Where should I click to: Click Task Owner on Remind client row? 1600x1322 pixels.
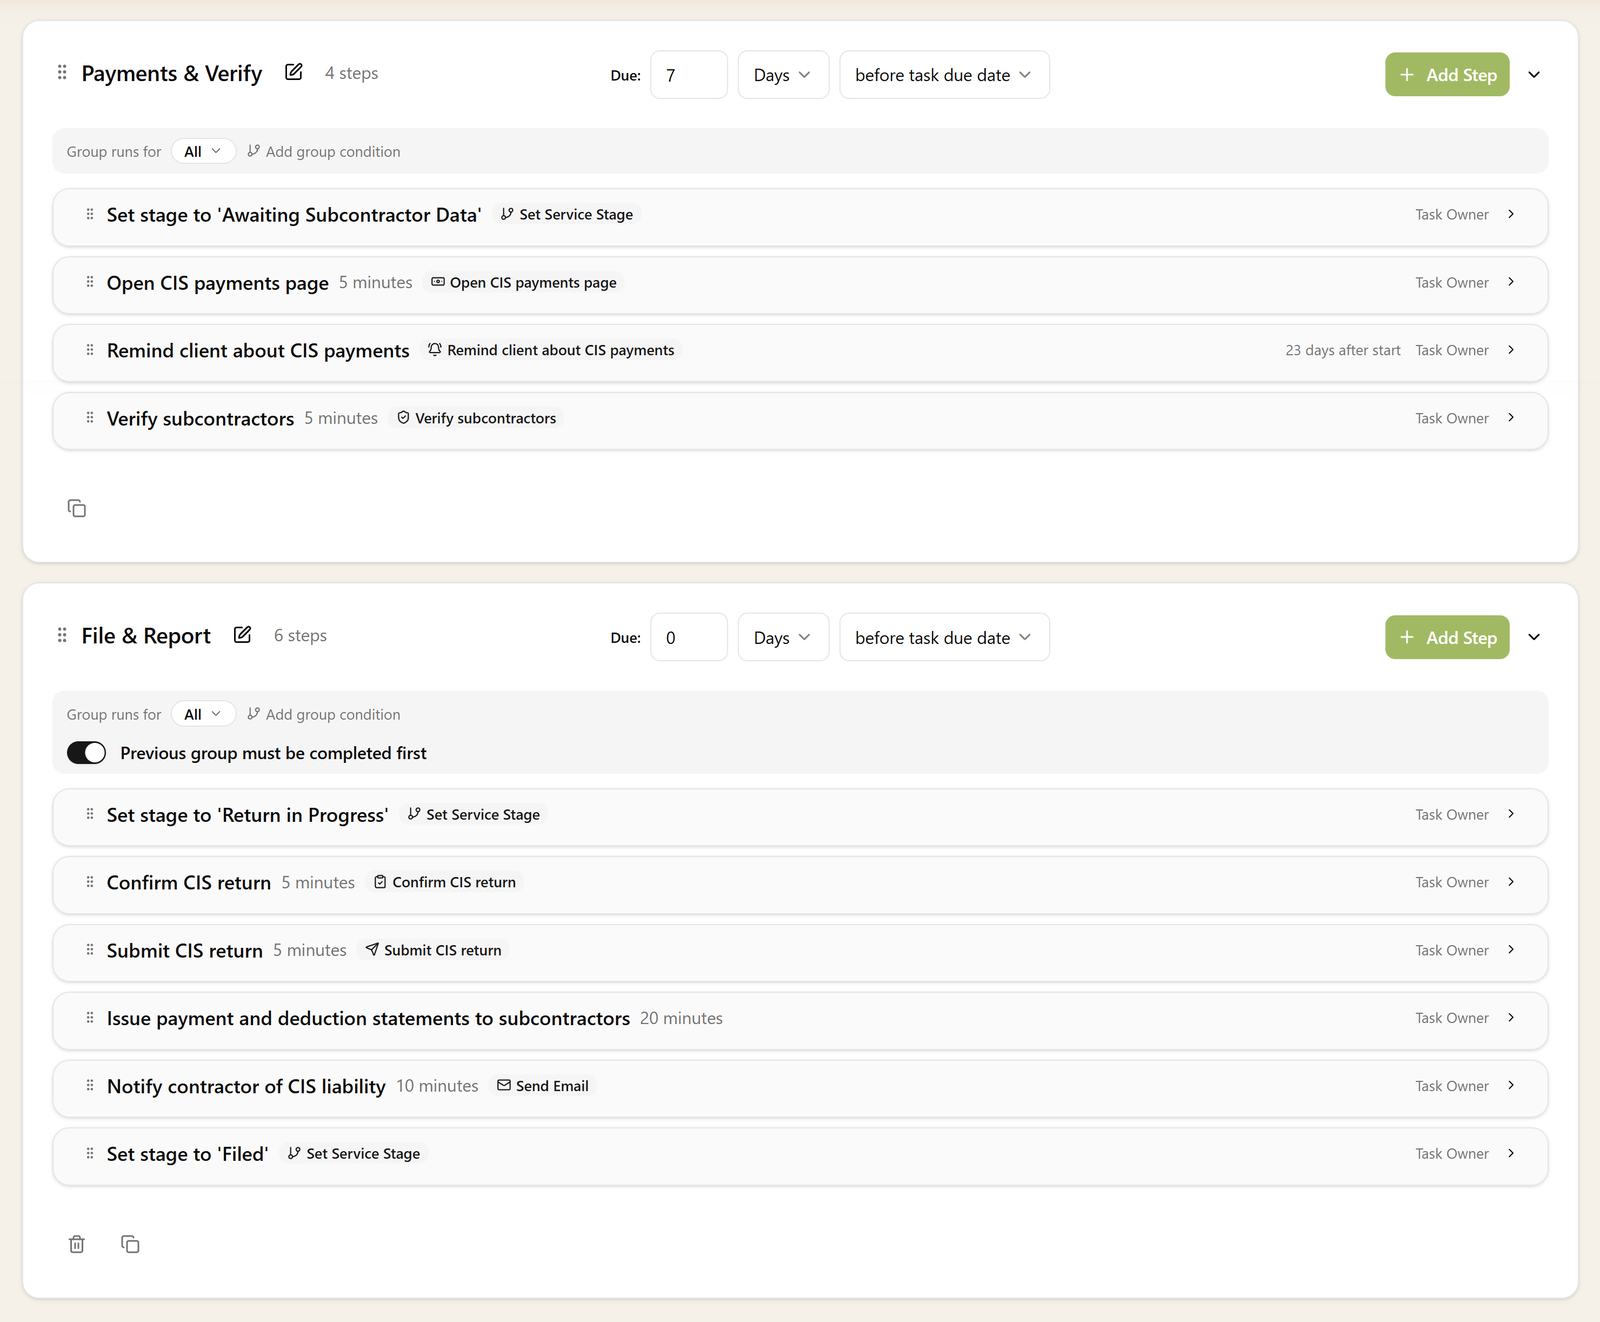1452,350
